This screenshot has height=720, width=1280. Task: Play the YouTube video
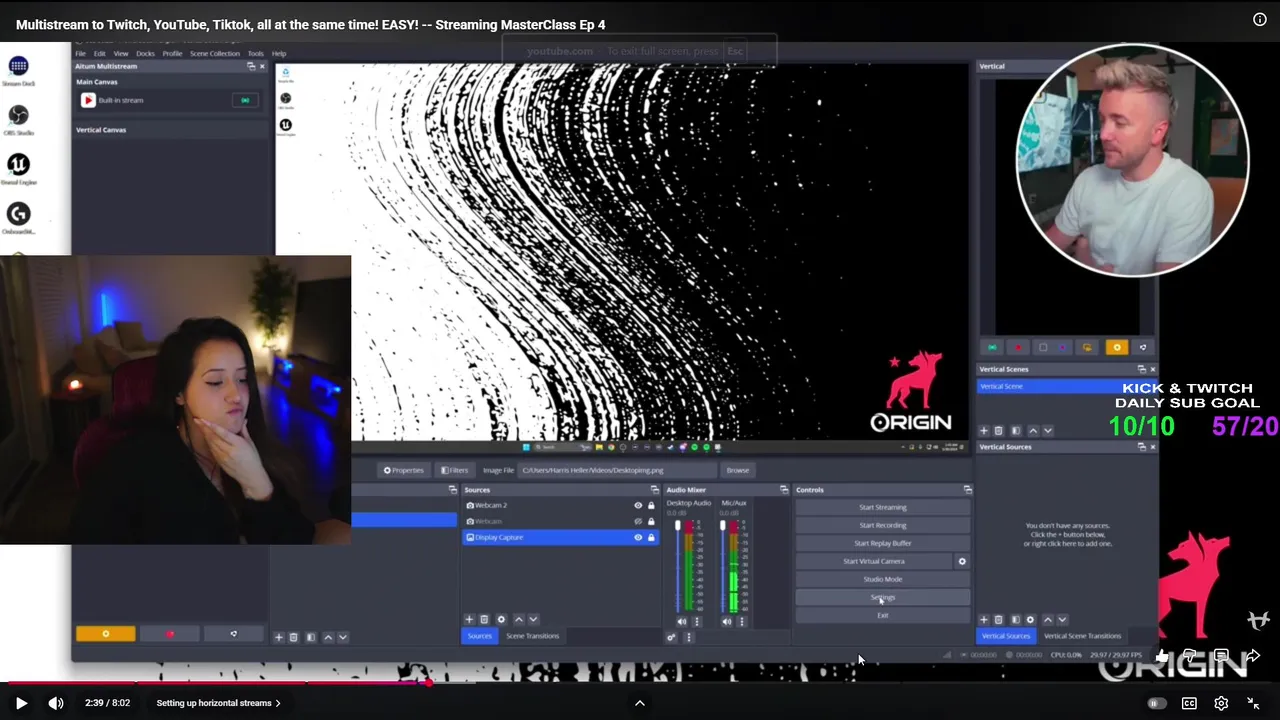click(21, 703)
